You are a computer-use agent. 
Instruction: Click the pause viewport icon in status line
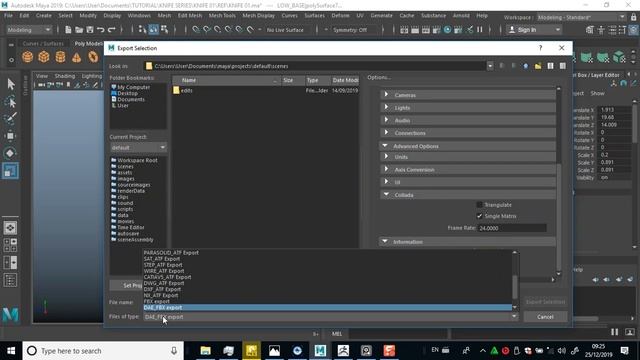click(x=480, y=30)
